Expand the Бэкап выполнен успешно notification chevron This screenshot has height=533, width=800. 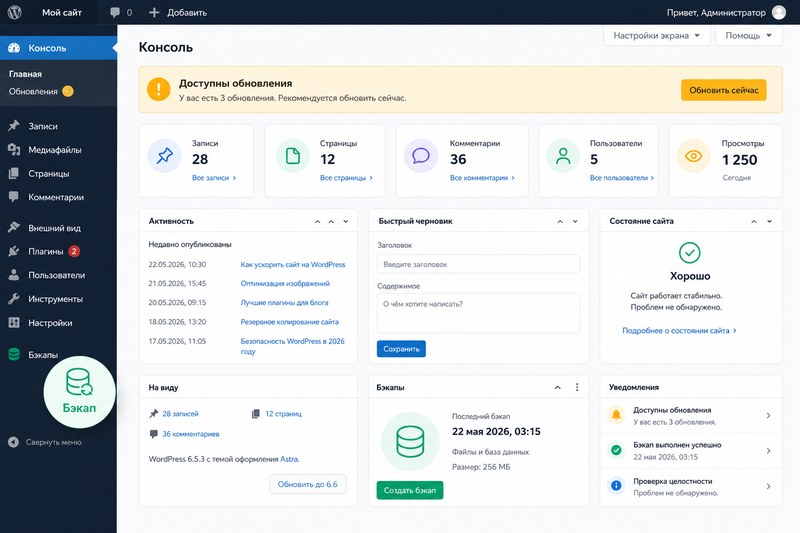(768, 451)
